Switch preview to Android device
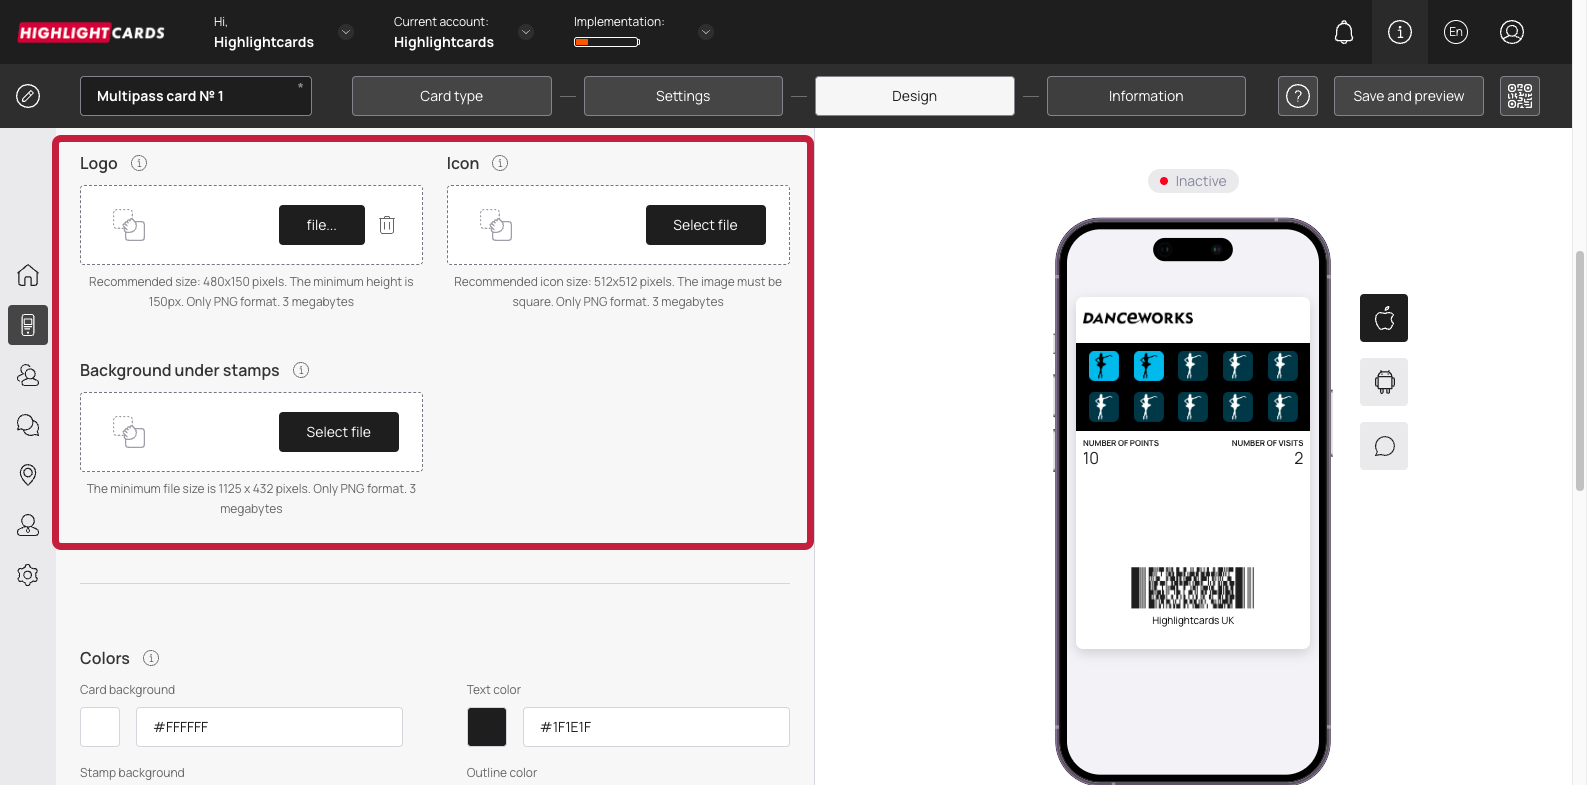The image size is (1587, 785). (x=1384, y=382)
